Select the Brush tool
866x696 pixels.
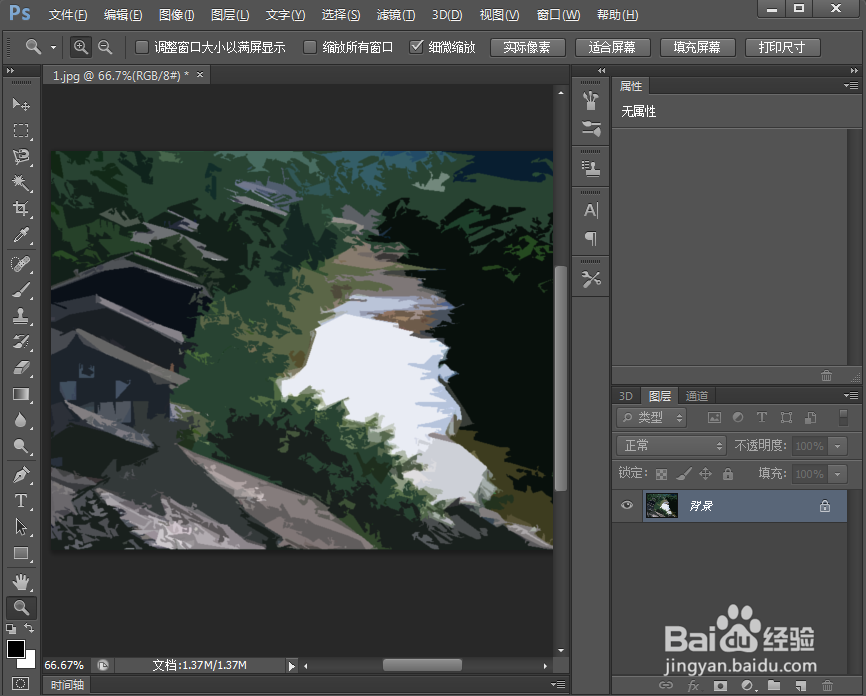pos(21,290)
